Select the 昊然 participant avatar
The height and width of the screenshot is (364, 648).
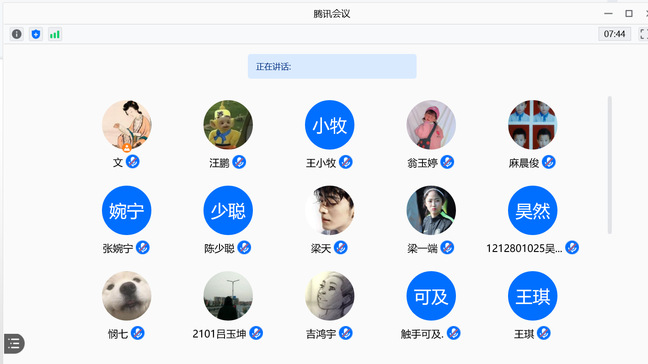(x=532, y=210)
